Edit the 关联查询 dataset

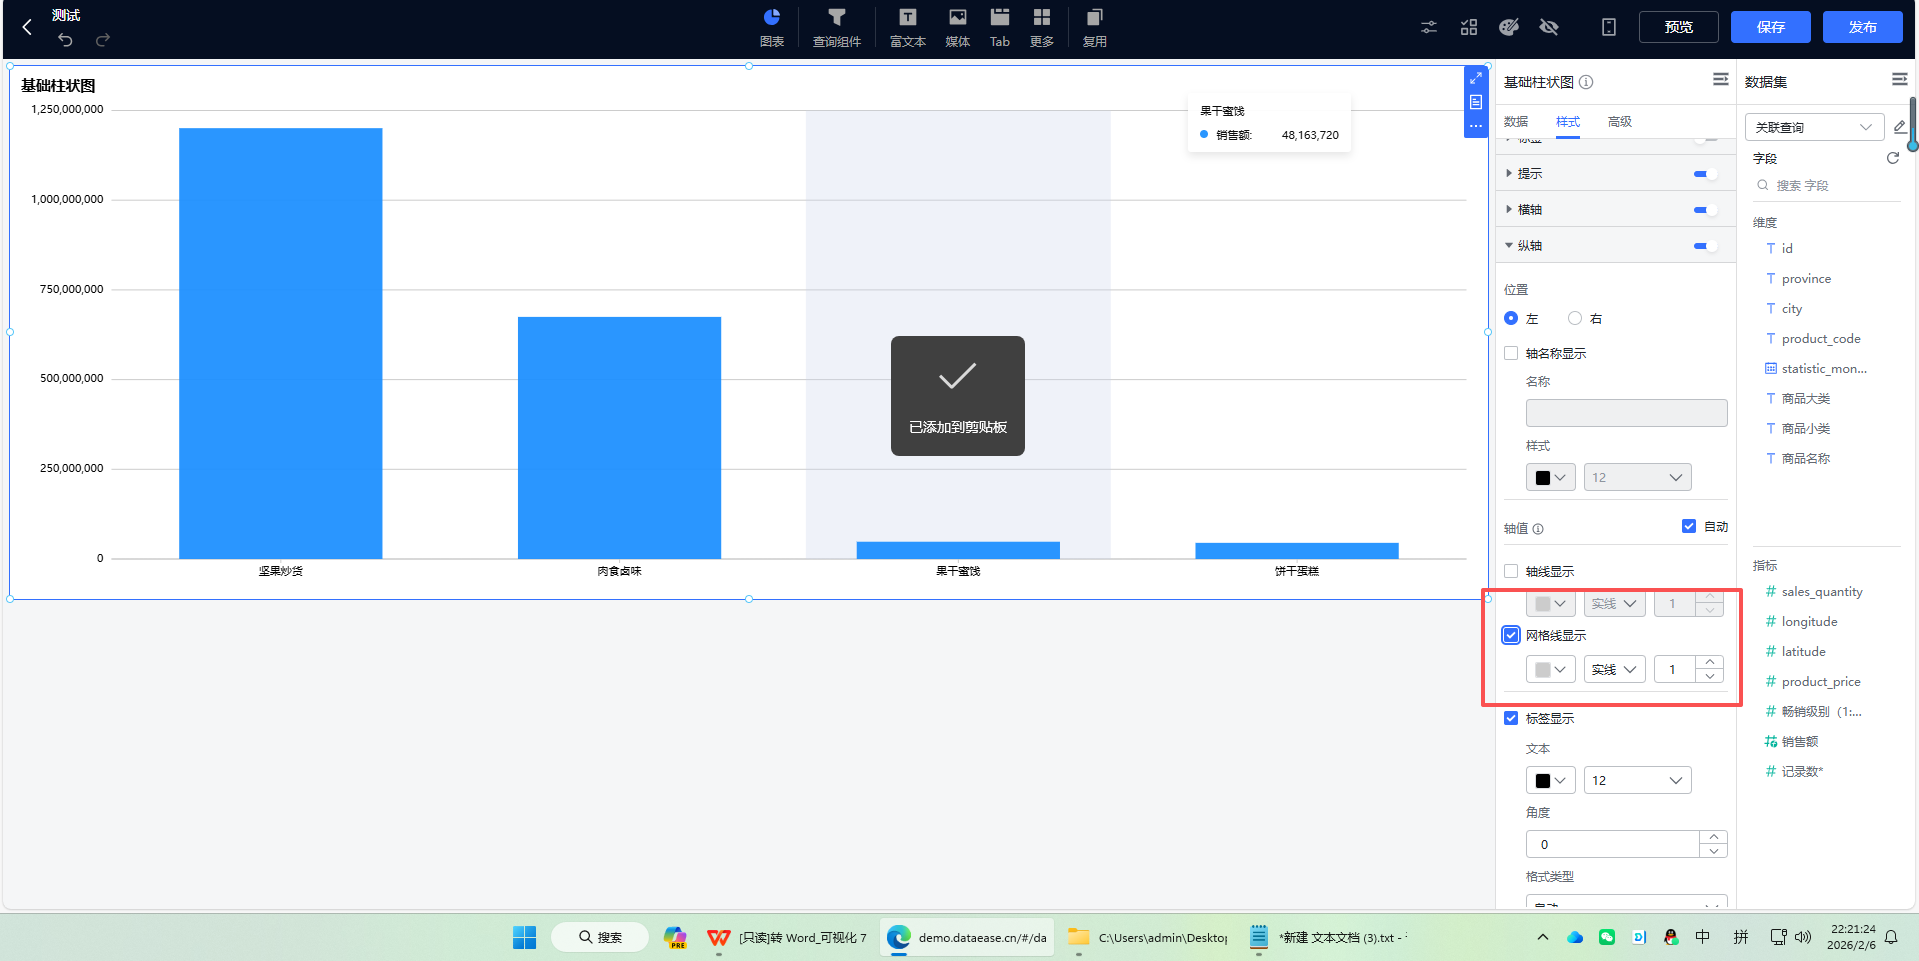click(x=1899, y=127)
